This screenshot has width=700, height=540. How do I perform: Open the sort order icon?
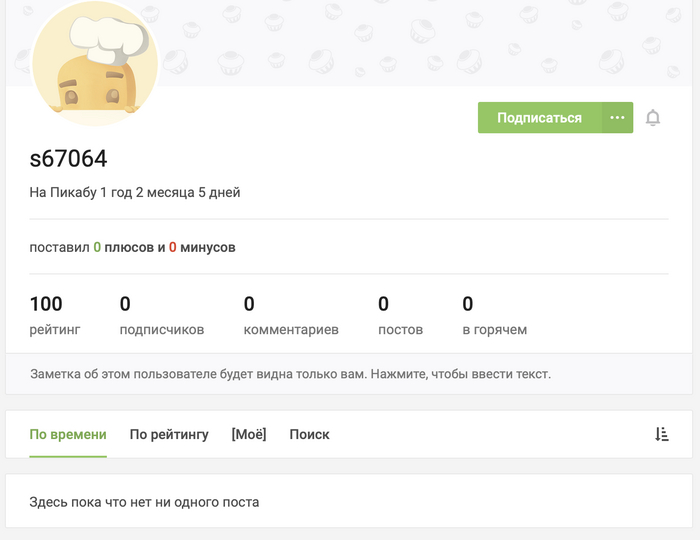(661, 434)
